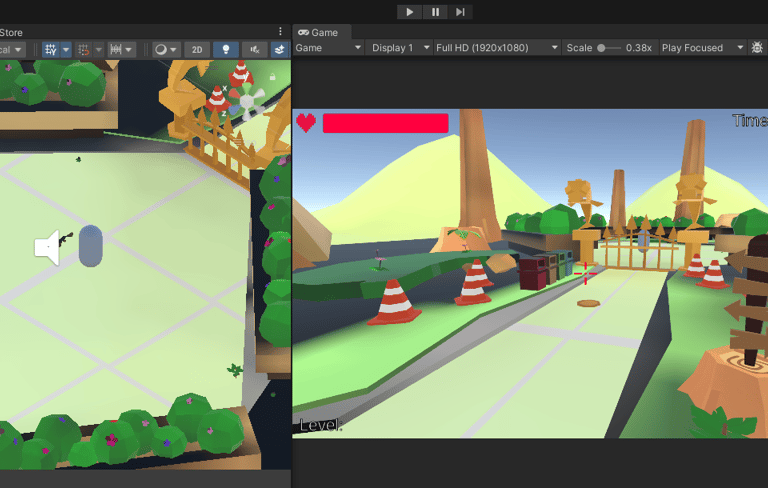Click the orientation gizmo center cube
768x488 pixels.
[x=246, y=101]
